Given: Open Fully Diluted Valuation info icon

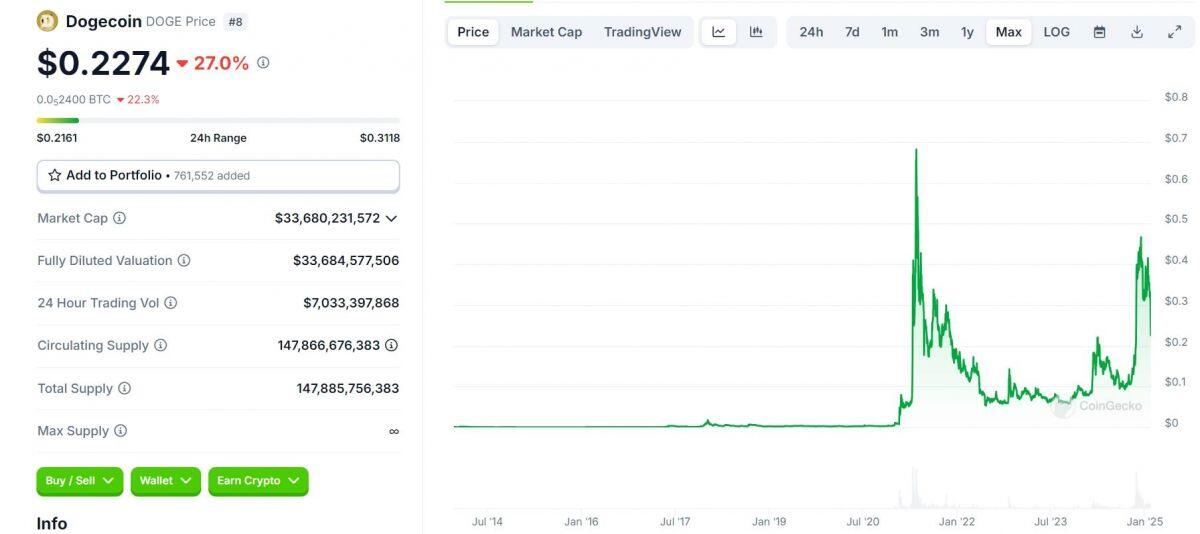Looking at the screenshot, I should pyautogui.click(x=184, y=260).
